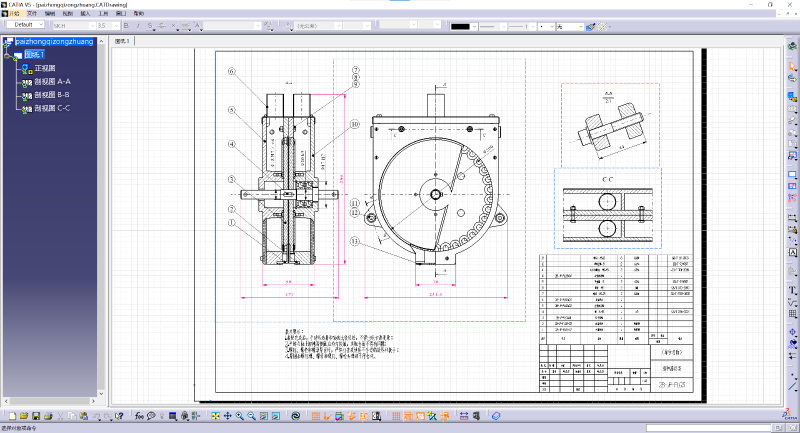The width and height of the screenshot is (800, 433).
Task: Open the font name SICH dropdown
Action: click(74, 26)
